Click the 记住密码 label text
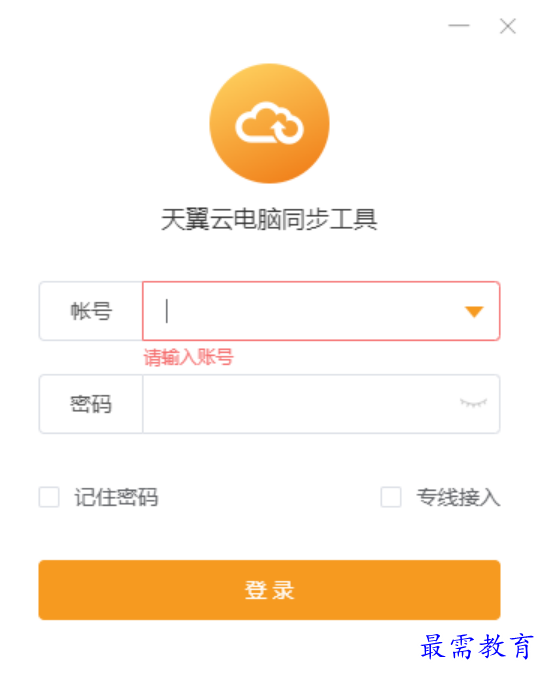Viewport: 542px width, 678px height. 116,497
